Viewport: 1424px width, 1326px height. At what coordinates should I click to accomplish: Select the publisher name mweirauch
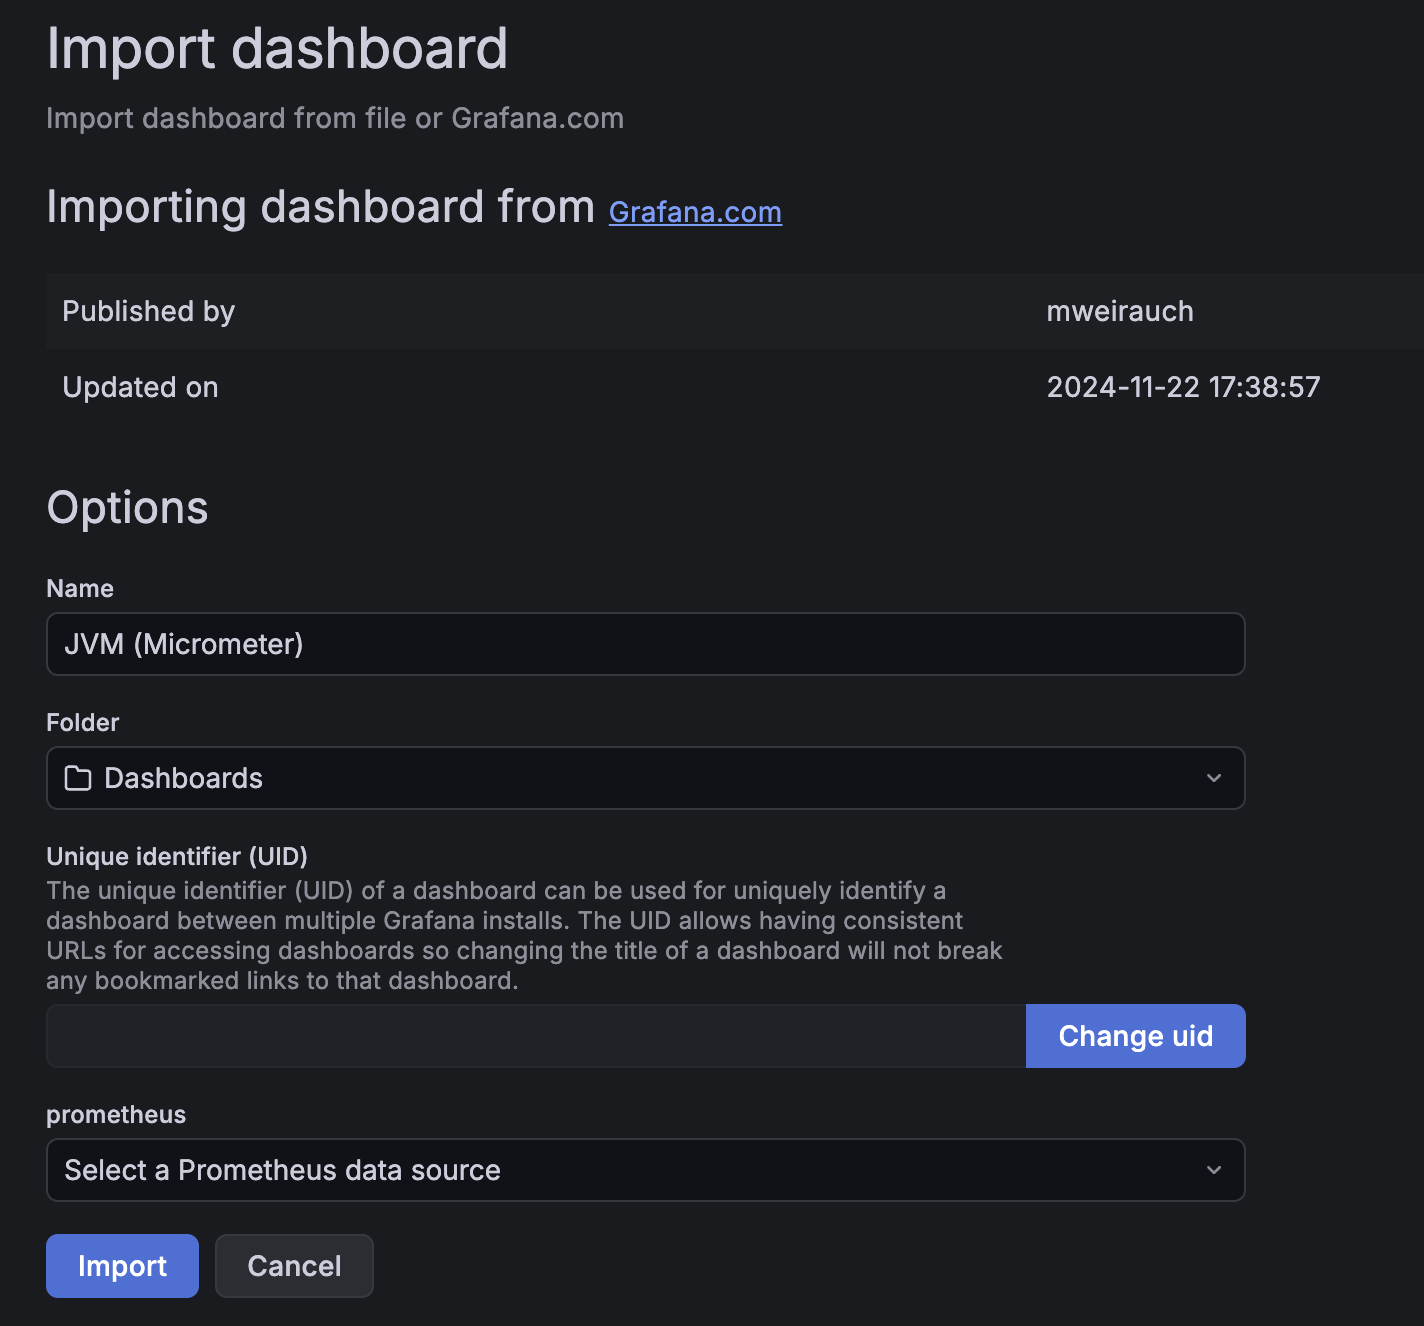point(1120,311)
